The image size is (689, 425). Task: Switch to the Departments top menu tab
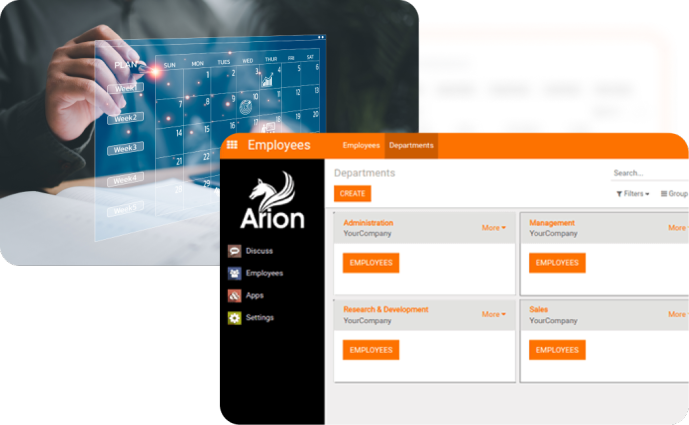pyautogui.click(x=411, y=145)
